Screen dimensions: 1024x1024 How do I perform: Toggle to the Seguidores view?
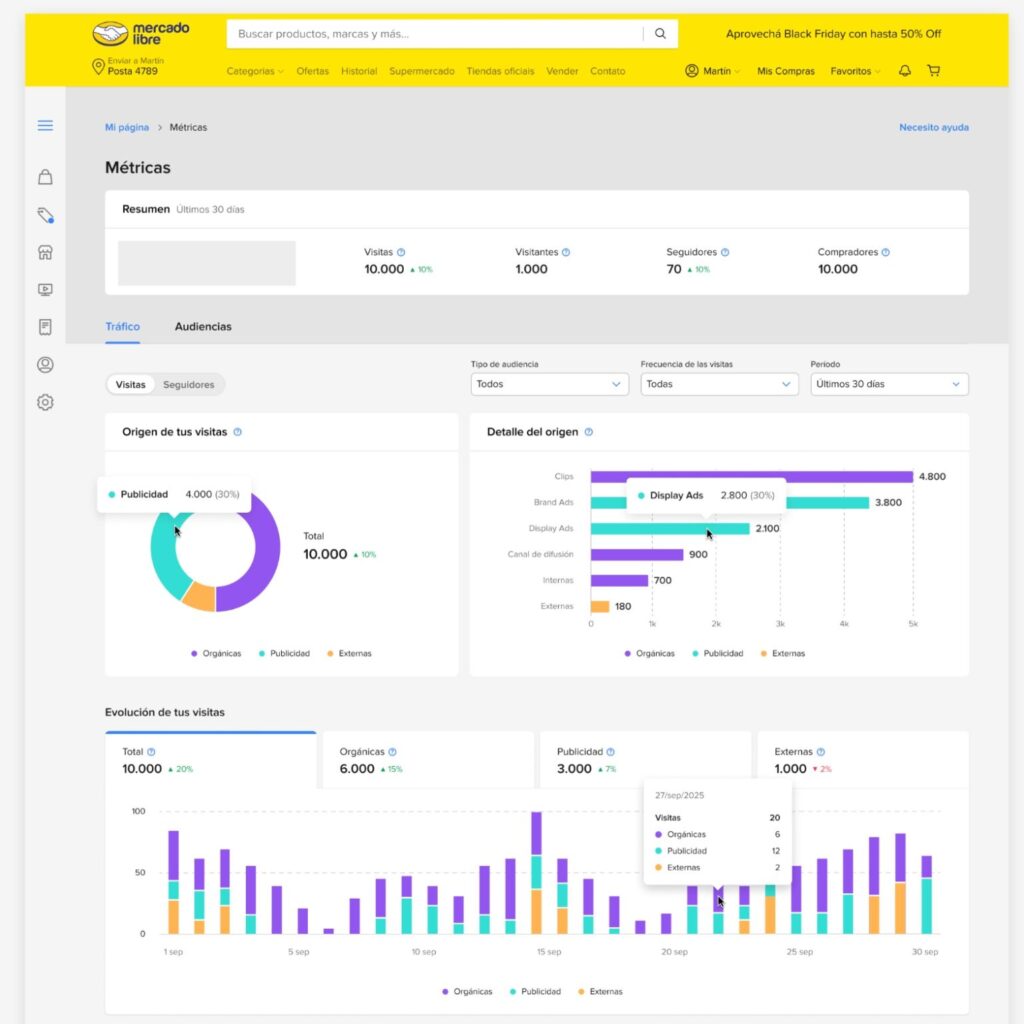click(x=190, y=384)
